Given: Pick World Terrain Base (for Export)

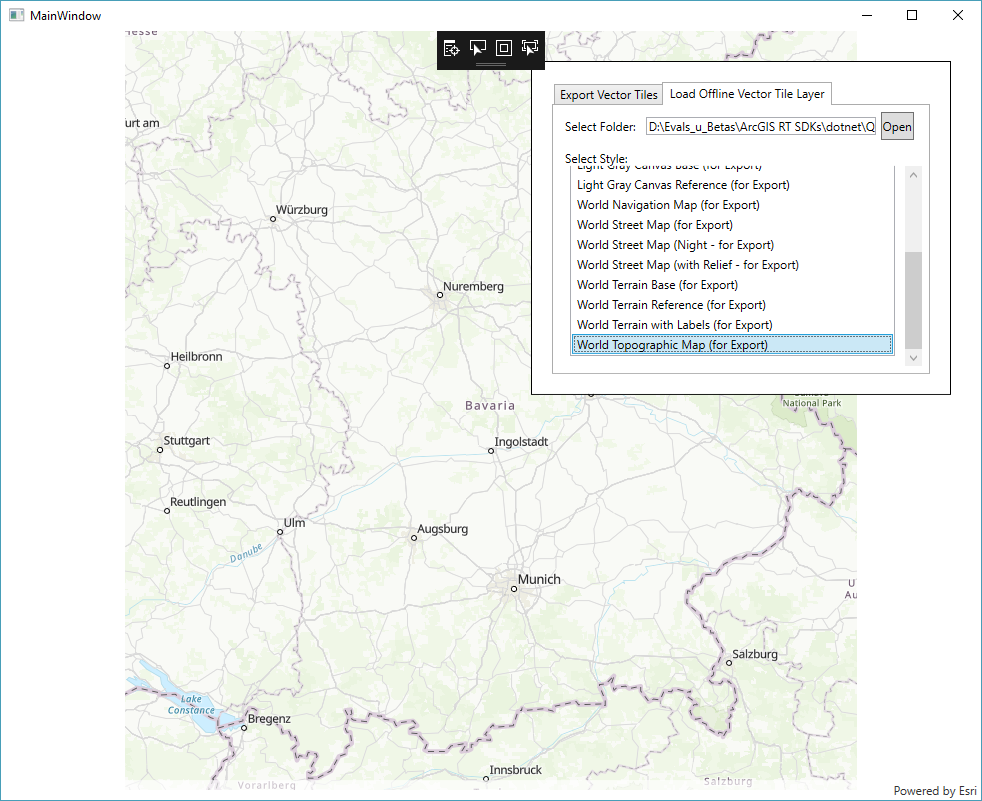Looking at the screenshot, I should point(732,285).
